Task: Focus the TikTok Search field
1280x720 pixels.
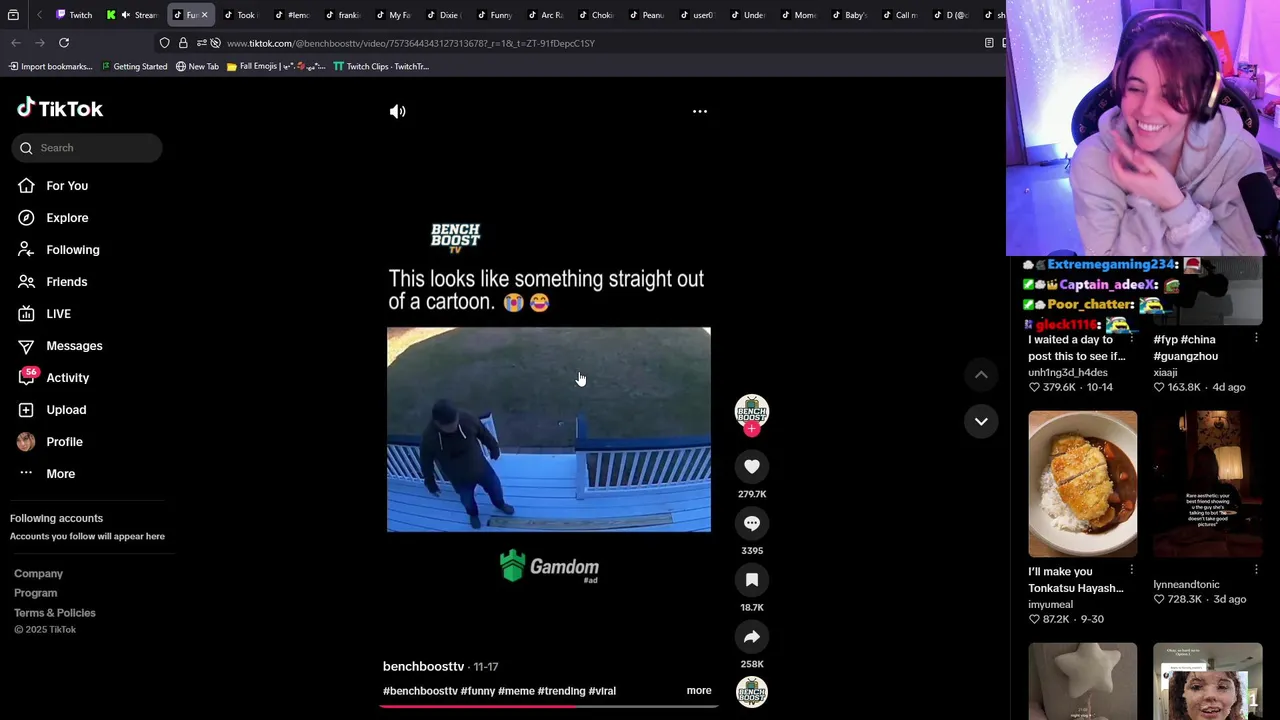Action: pyautogui.click(x=88, y=148)
